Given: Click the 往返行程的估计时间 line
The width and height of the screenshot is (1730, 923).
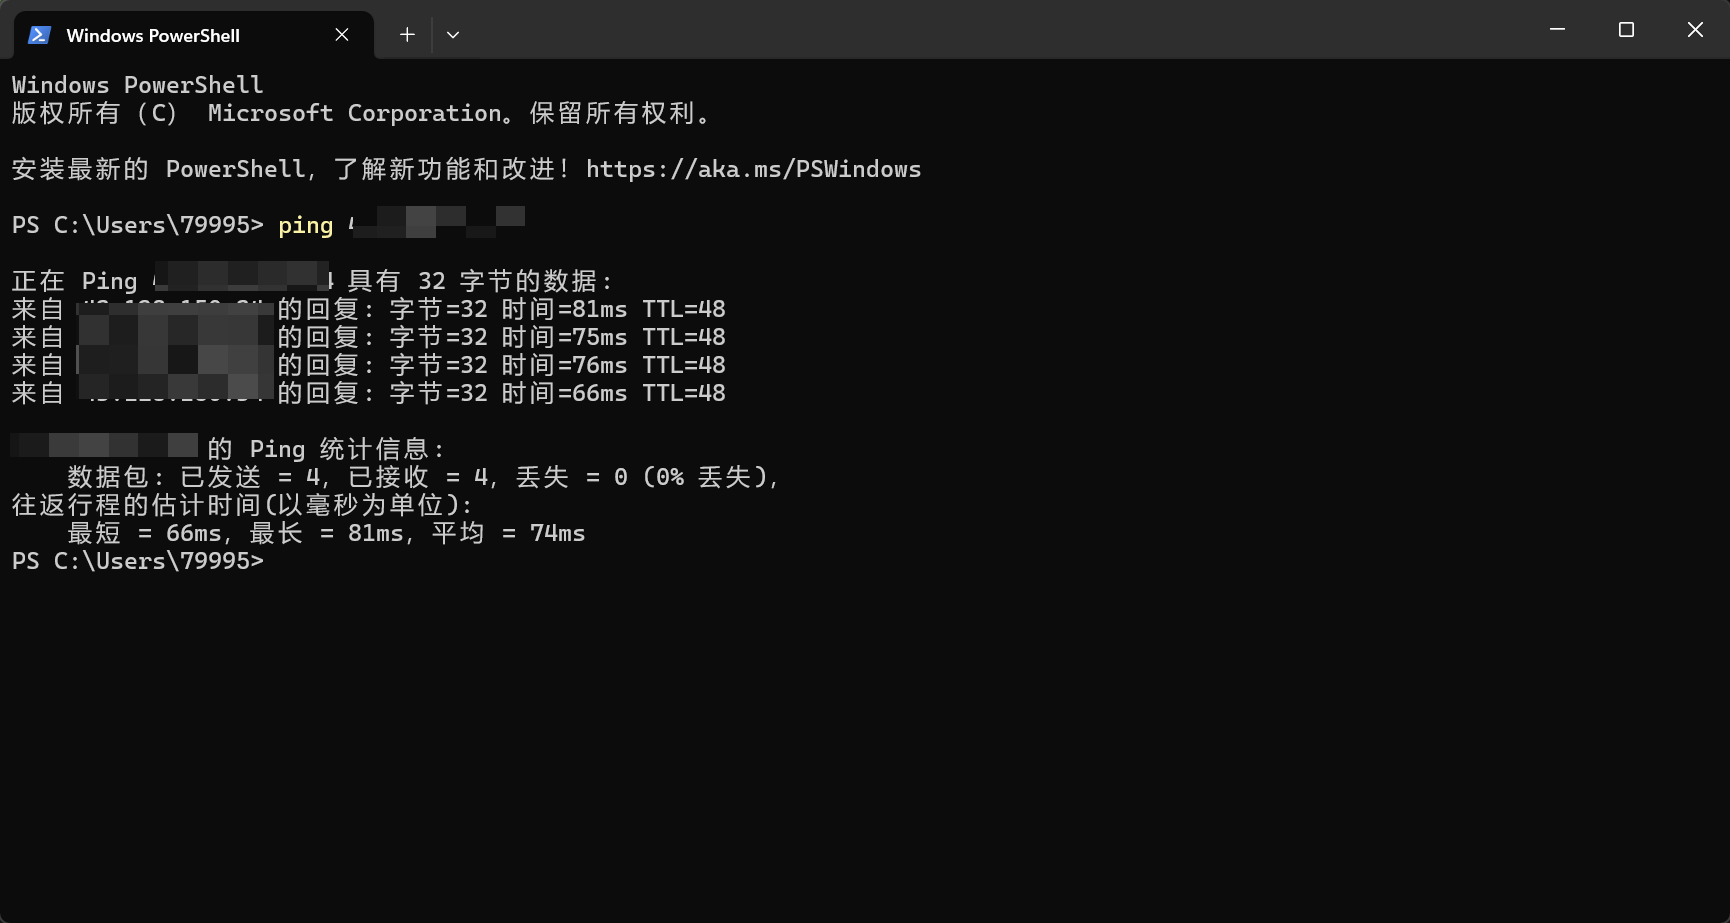Looking at the screenshot, I should click(242, 505).
